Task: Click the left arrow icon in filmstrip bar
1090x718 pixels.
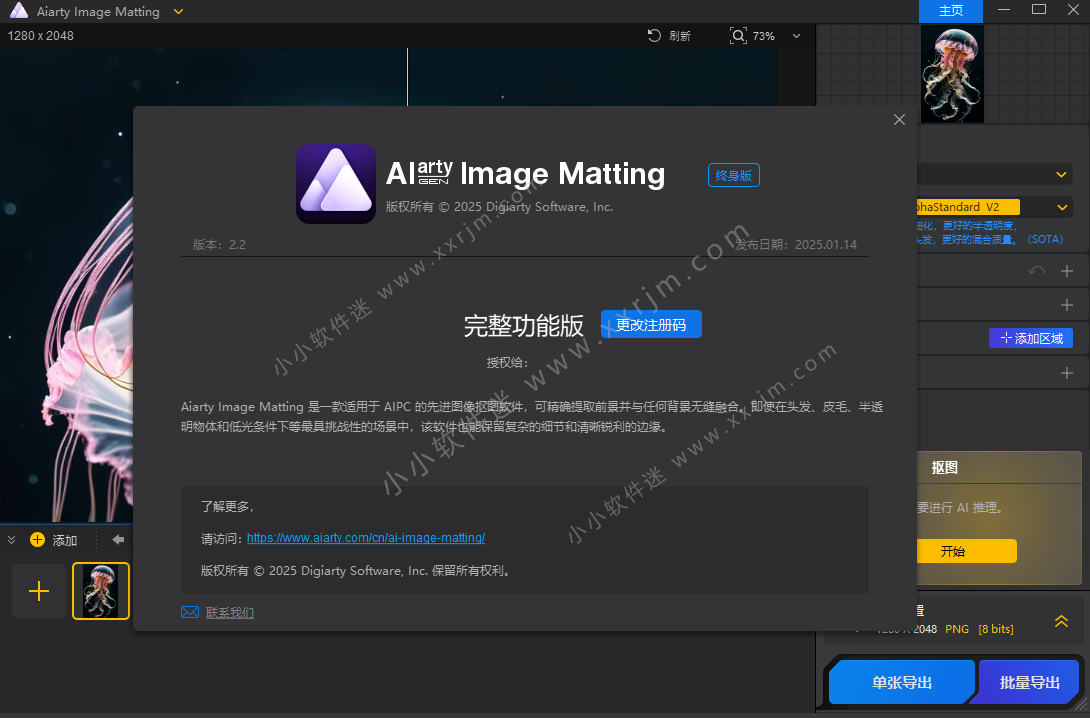Action: click(x=118, y=540)
